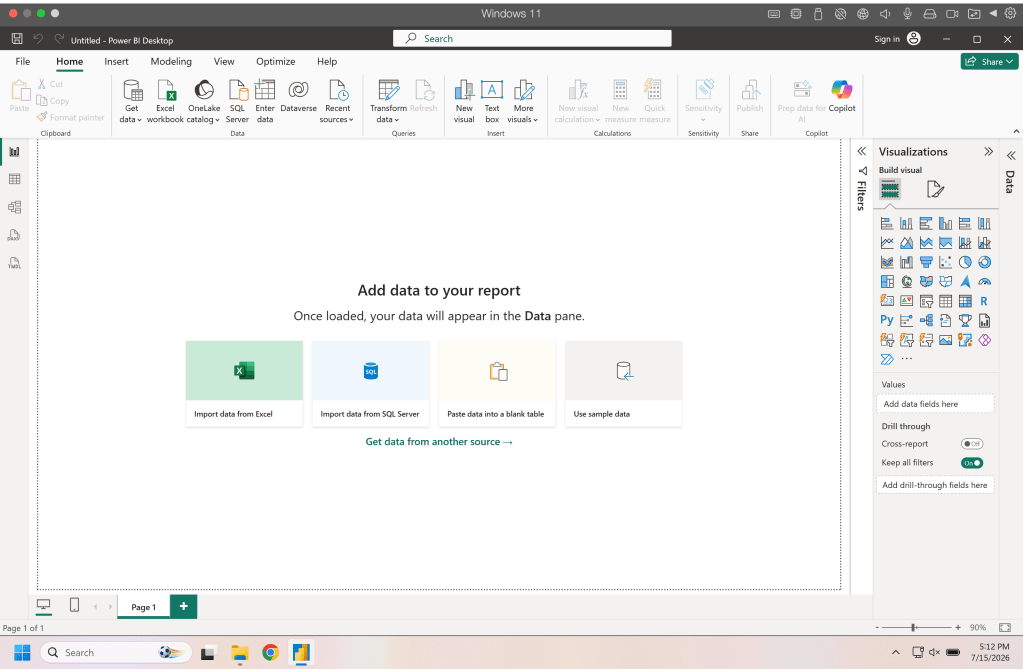Turn off the Keep all filters toggle
This screenshot has height=669, width=1023.
971,463
